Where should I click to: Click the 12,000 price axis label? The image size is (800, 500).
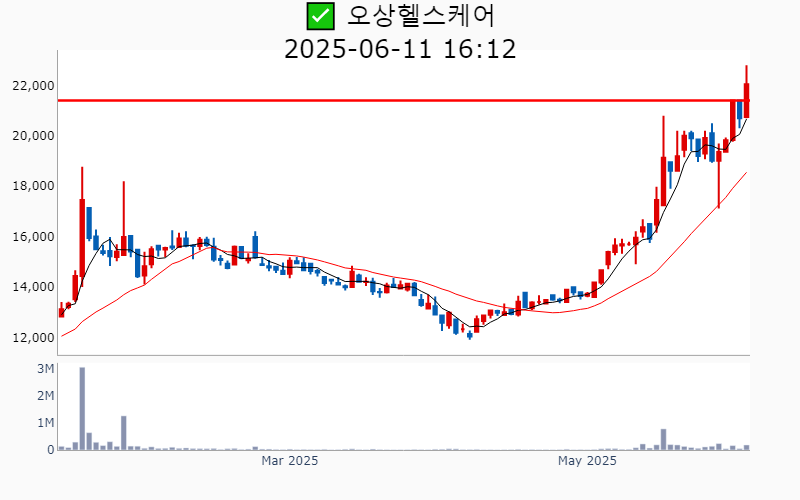point(33,337)
